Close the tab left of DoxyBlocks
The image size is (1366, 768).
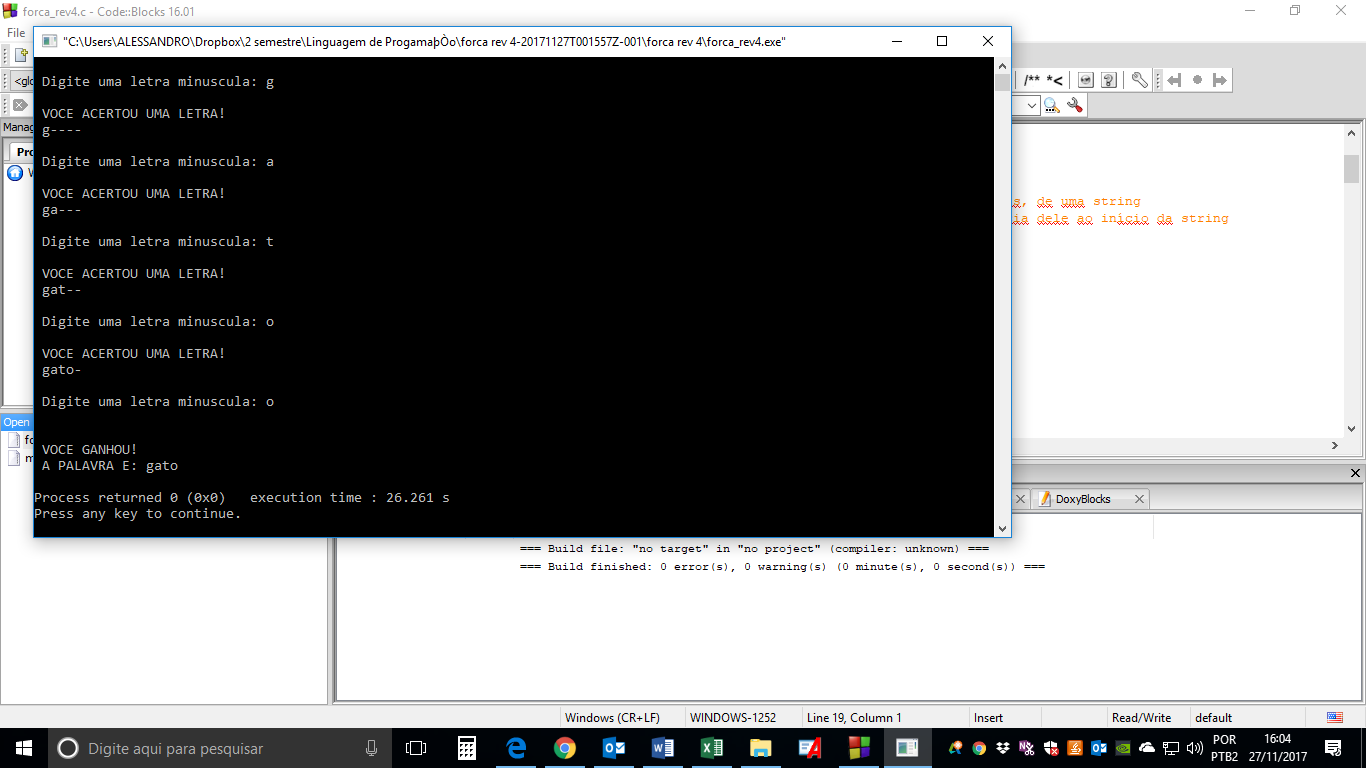point(1021,498)
